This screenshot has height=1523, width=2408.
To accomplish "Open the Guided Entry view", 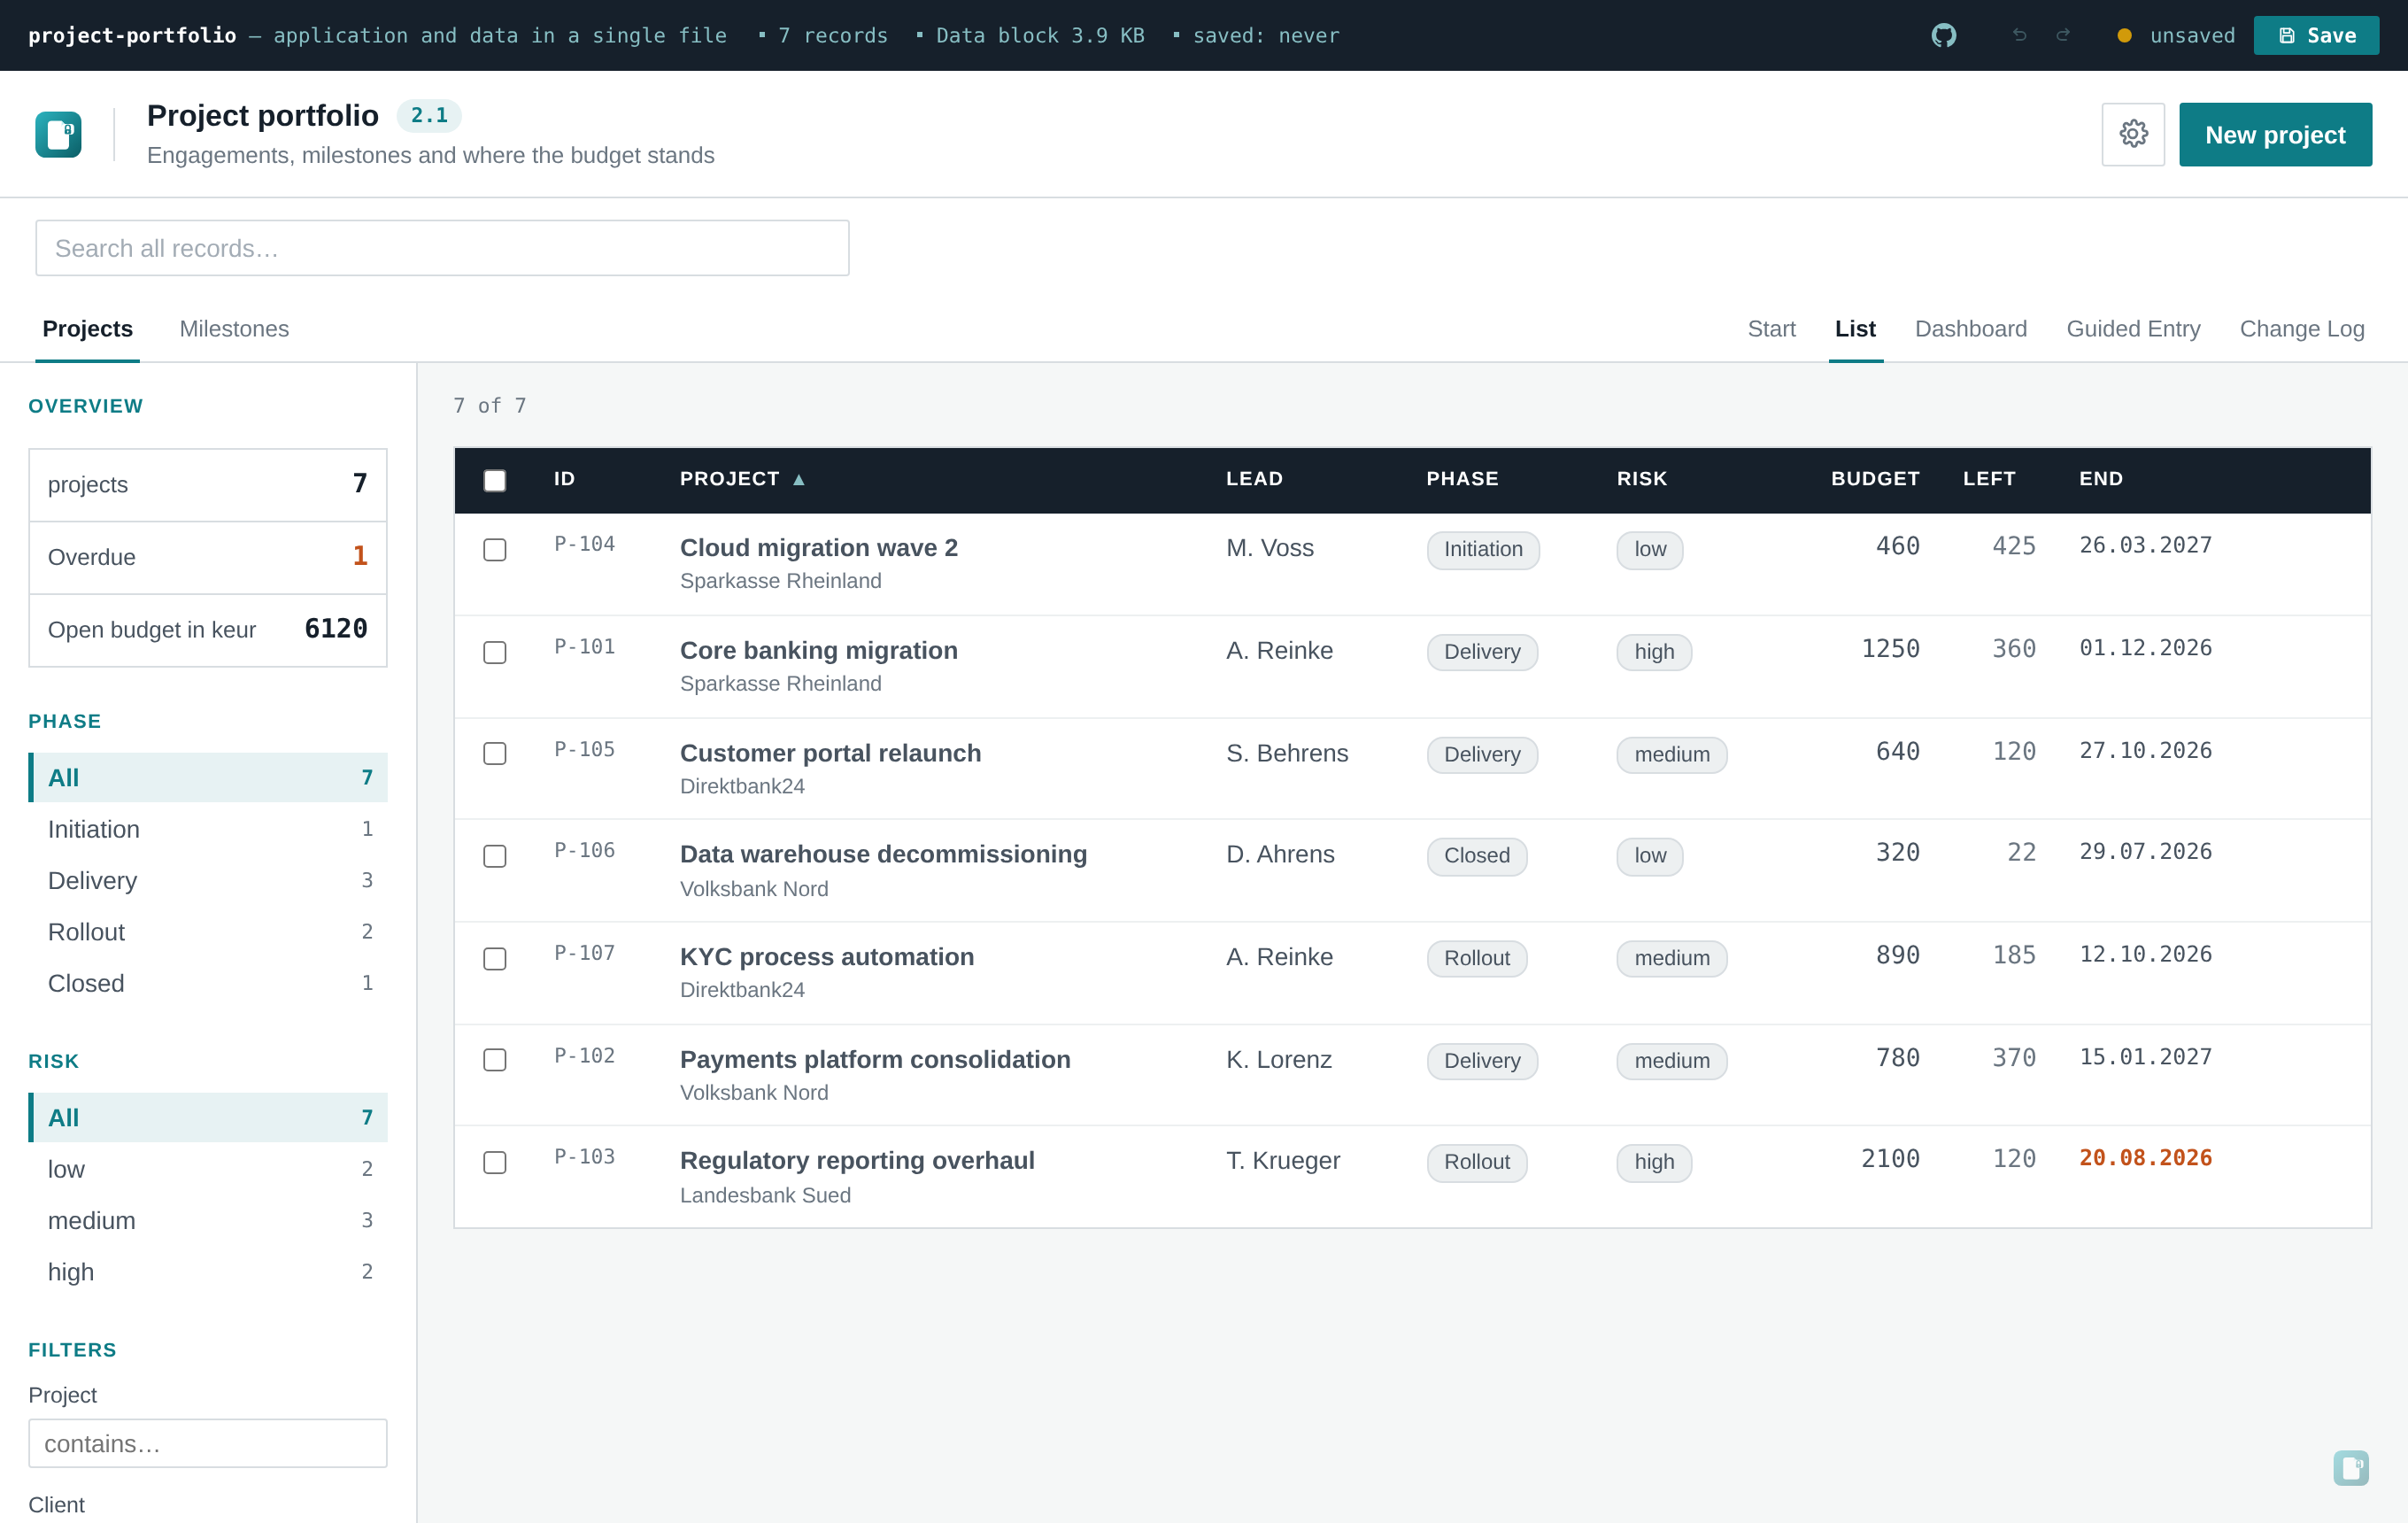I will click(2133, 329).
